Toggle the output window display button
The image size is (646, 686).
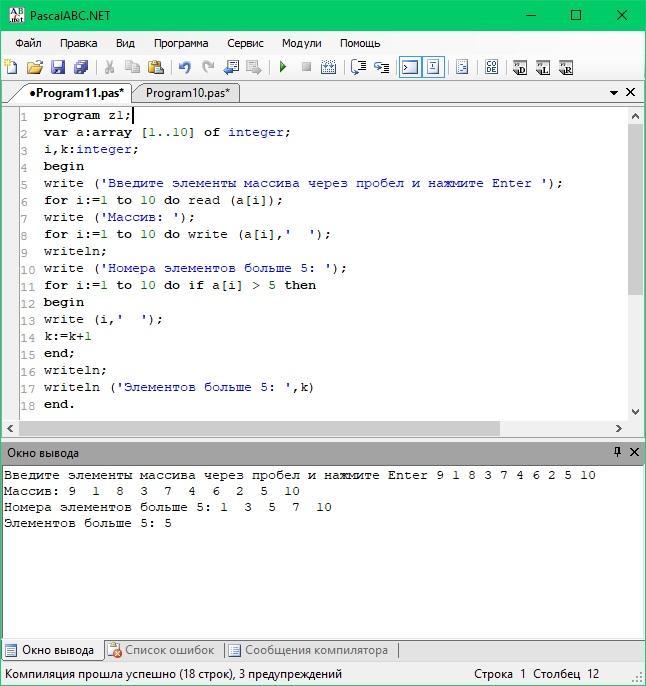410,67
